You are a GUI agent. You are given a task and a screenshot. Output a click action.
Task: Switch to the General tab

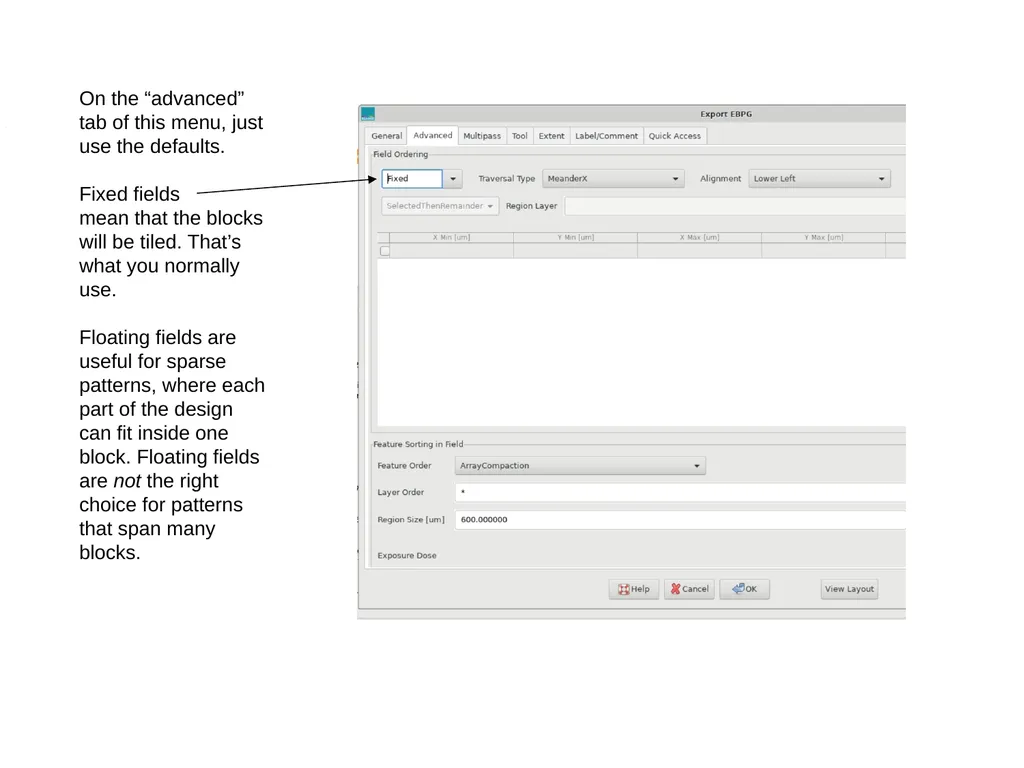[387, 136]
